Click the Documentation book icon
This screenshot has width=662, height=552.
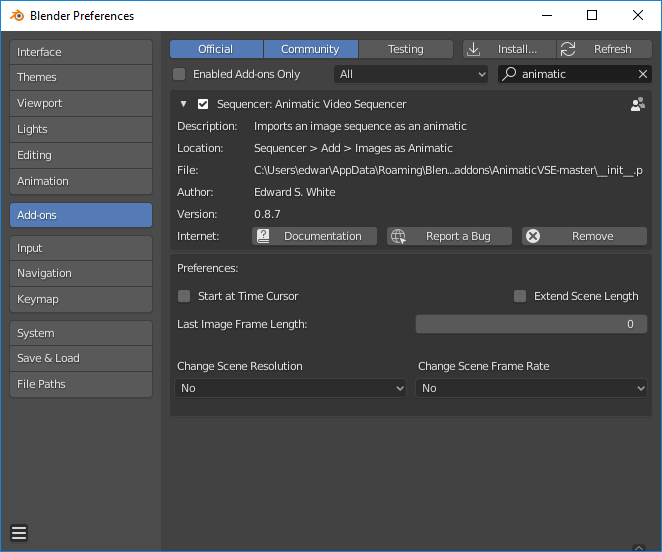pos(264,236)
